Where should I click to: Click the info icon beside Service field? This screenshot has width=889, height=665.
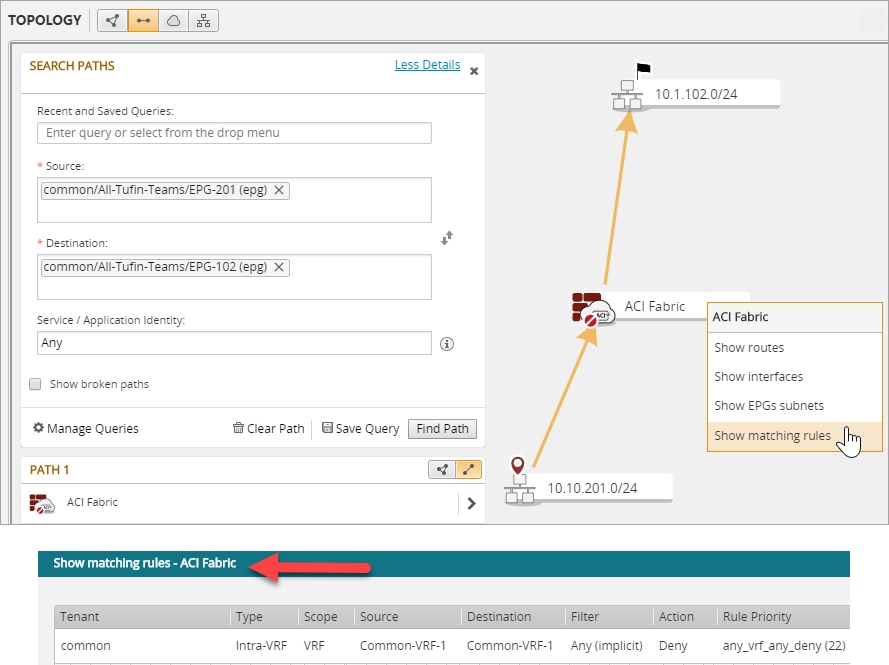tap(447, 344)
